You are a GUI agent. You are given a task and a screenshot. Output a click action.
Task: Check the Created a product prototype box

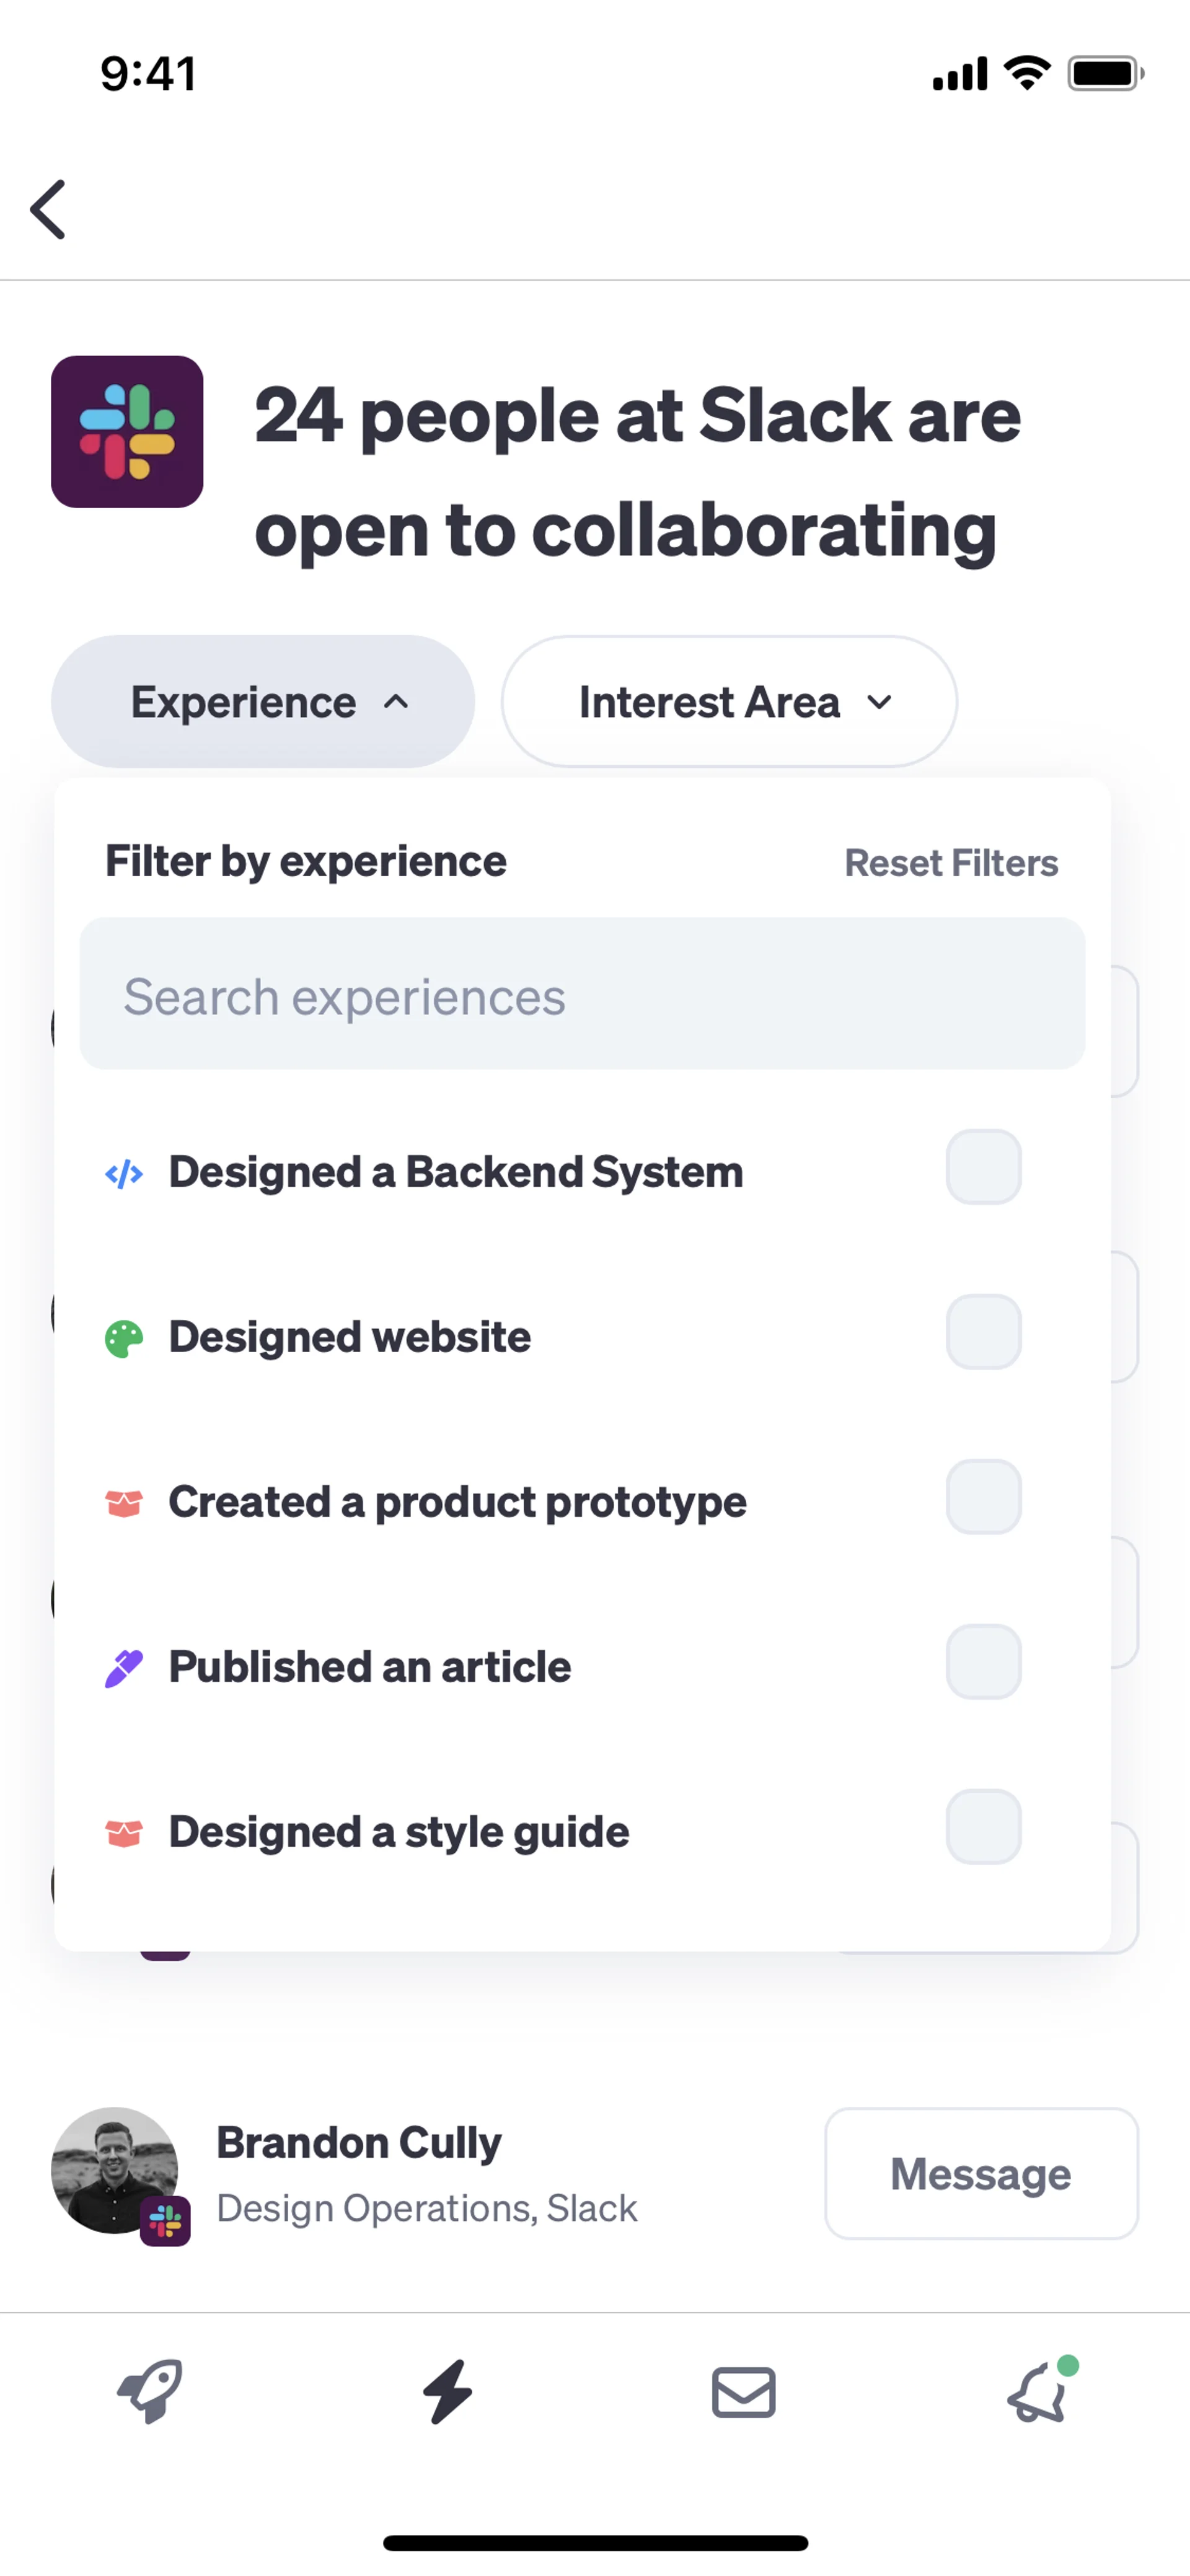(x=983, y=1497)
